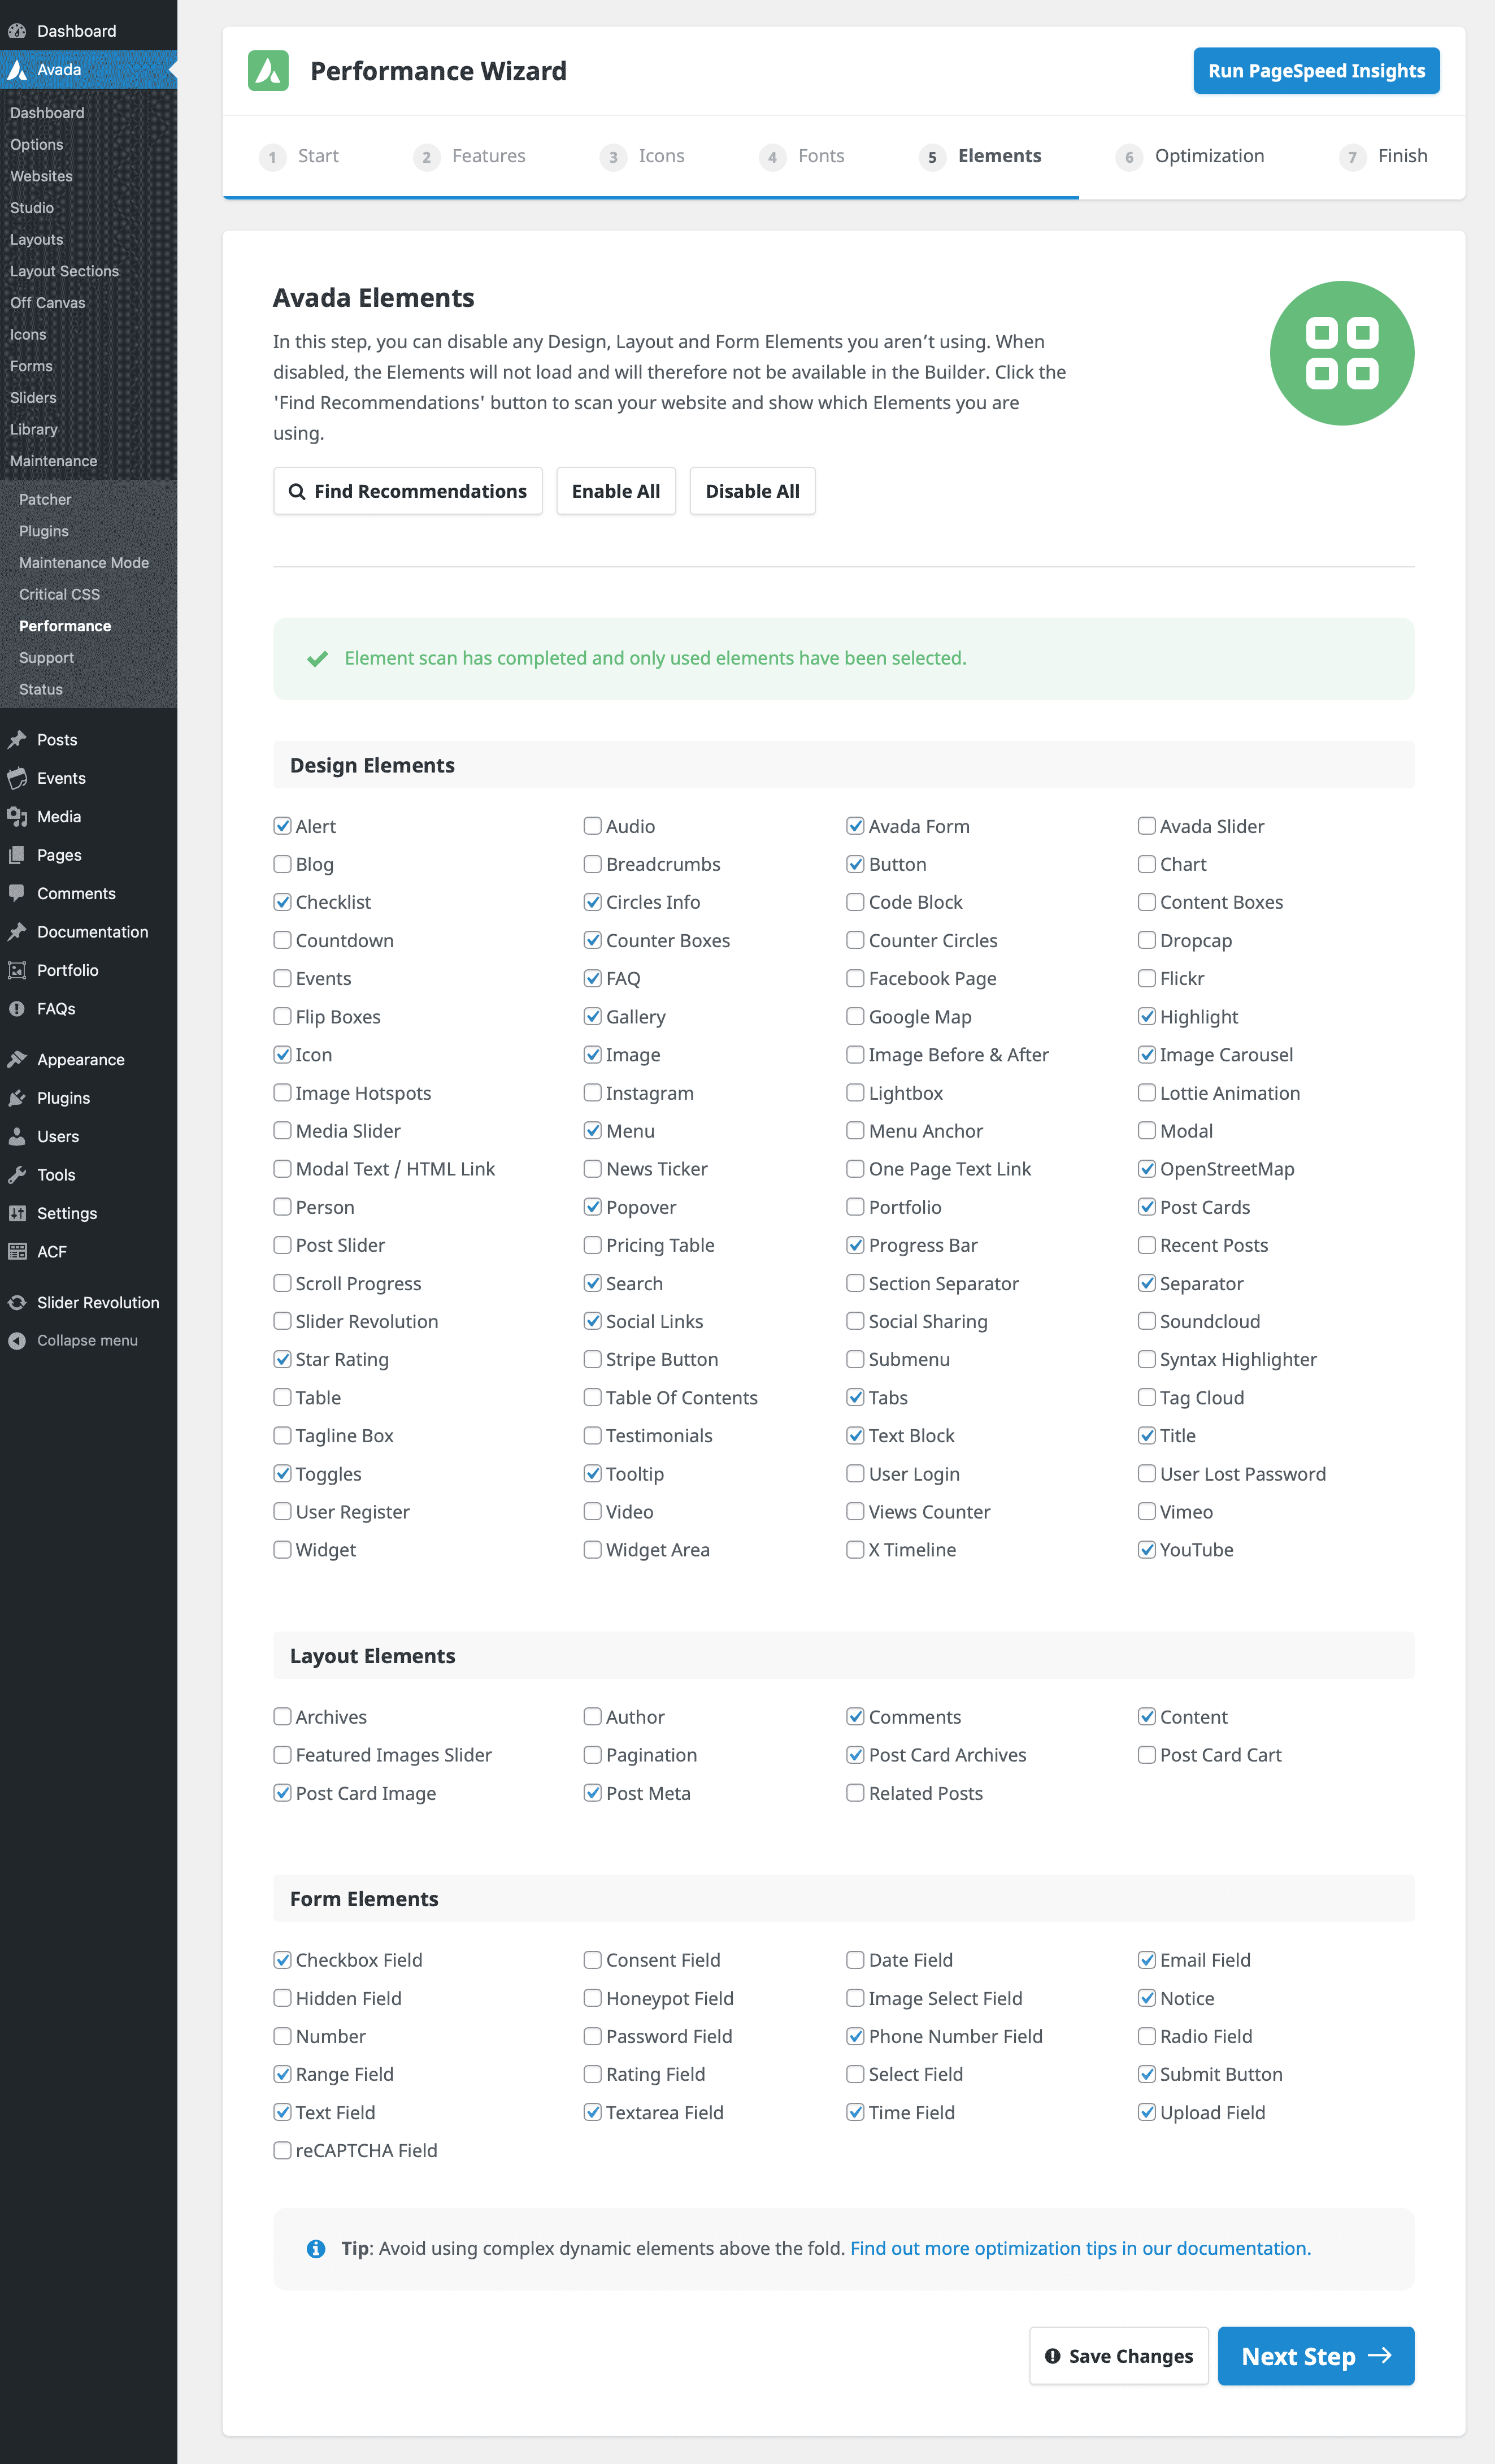Uncheck the Post Meta checkbox
The image size is (1495, 2464).
(x=592, y=1792)
